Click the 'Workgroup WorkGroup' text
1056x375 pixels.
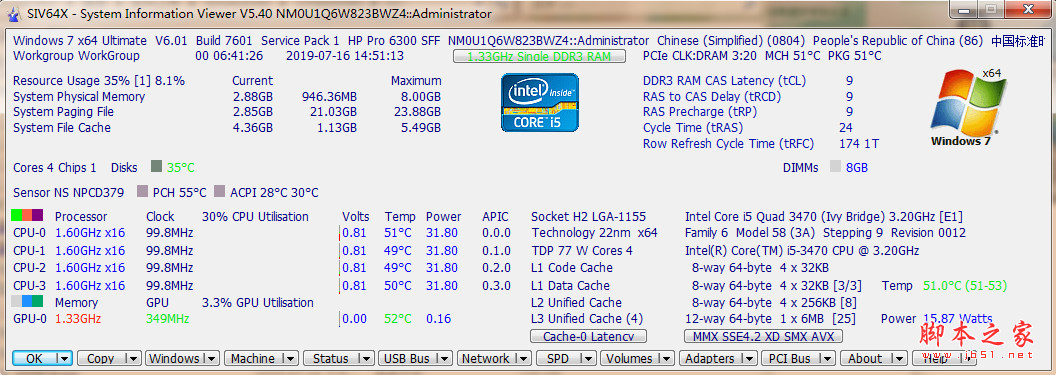(76, 56)
